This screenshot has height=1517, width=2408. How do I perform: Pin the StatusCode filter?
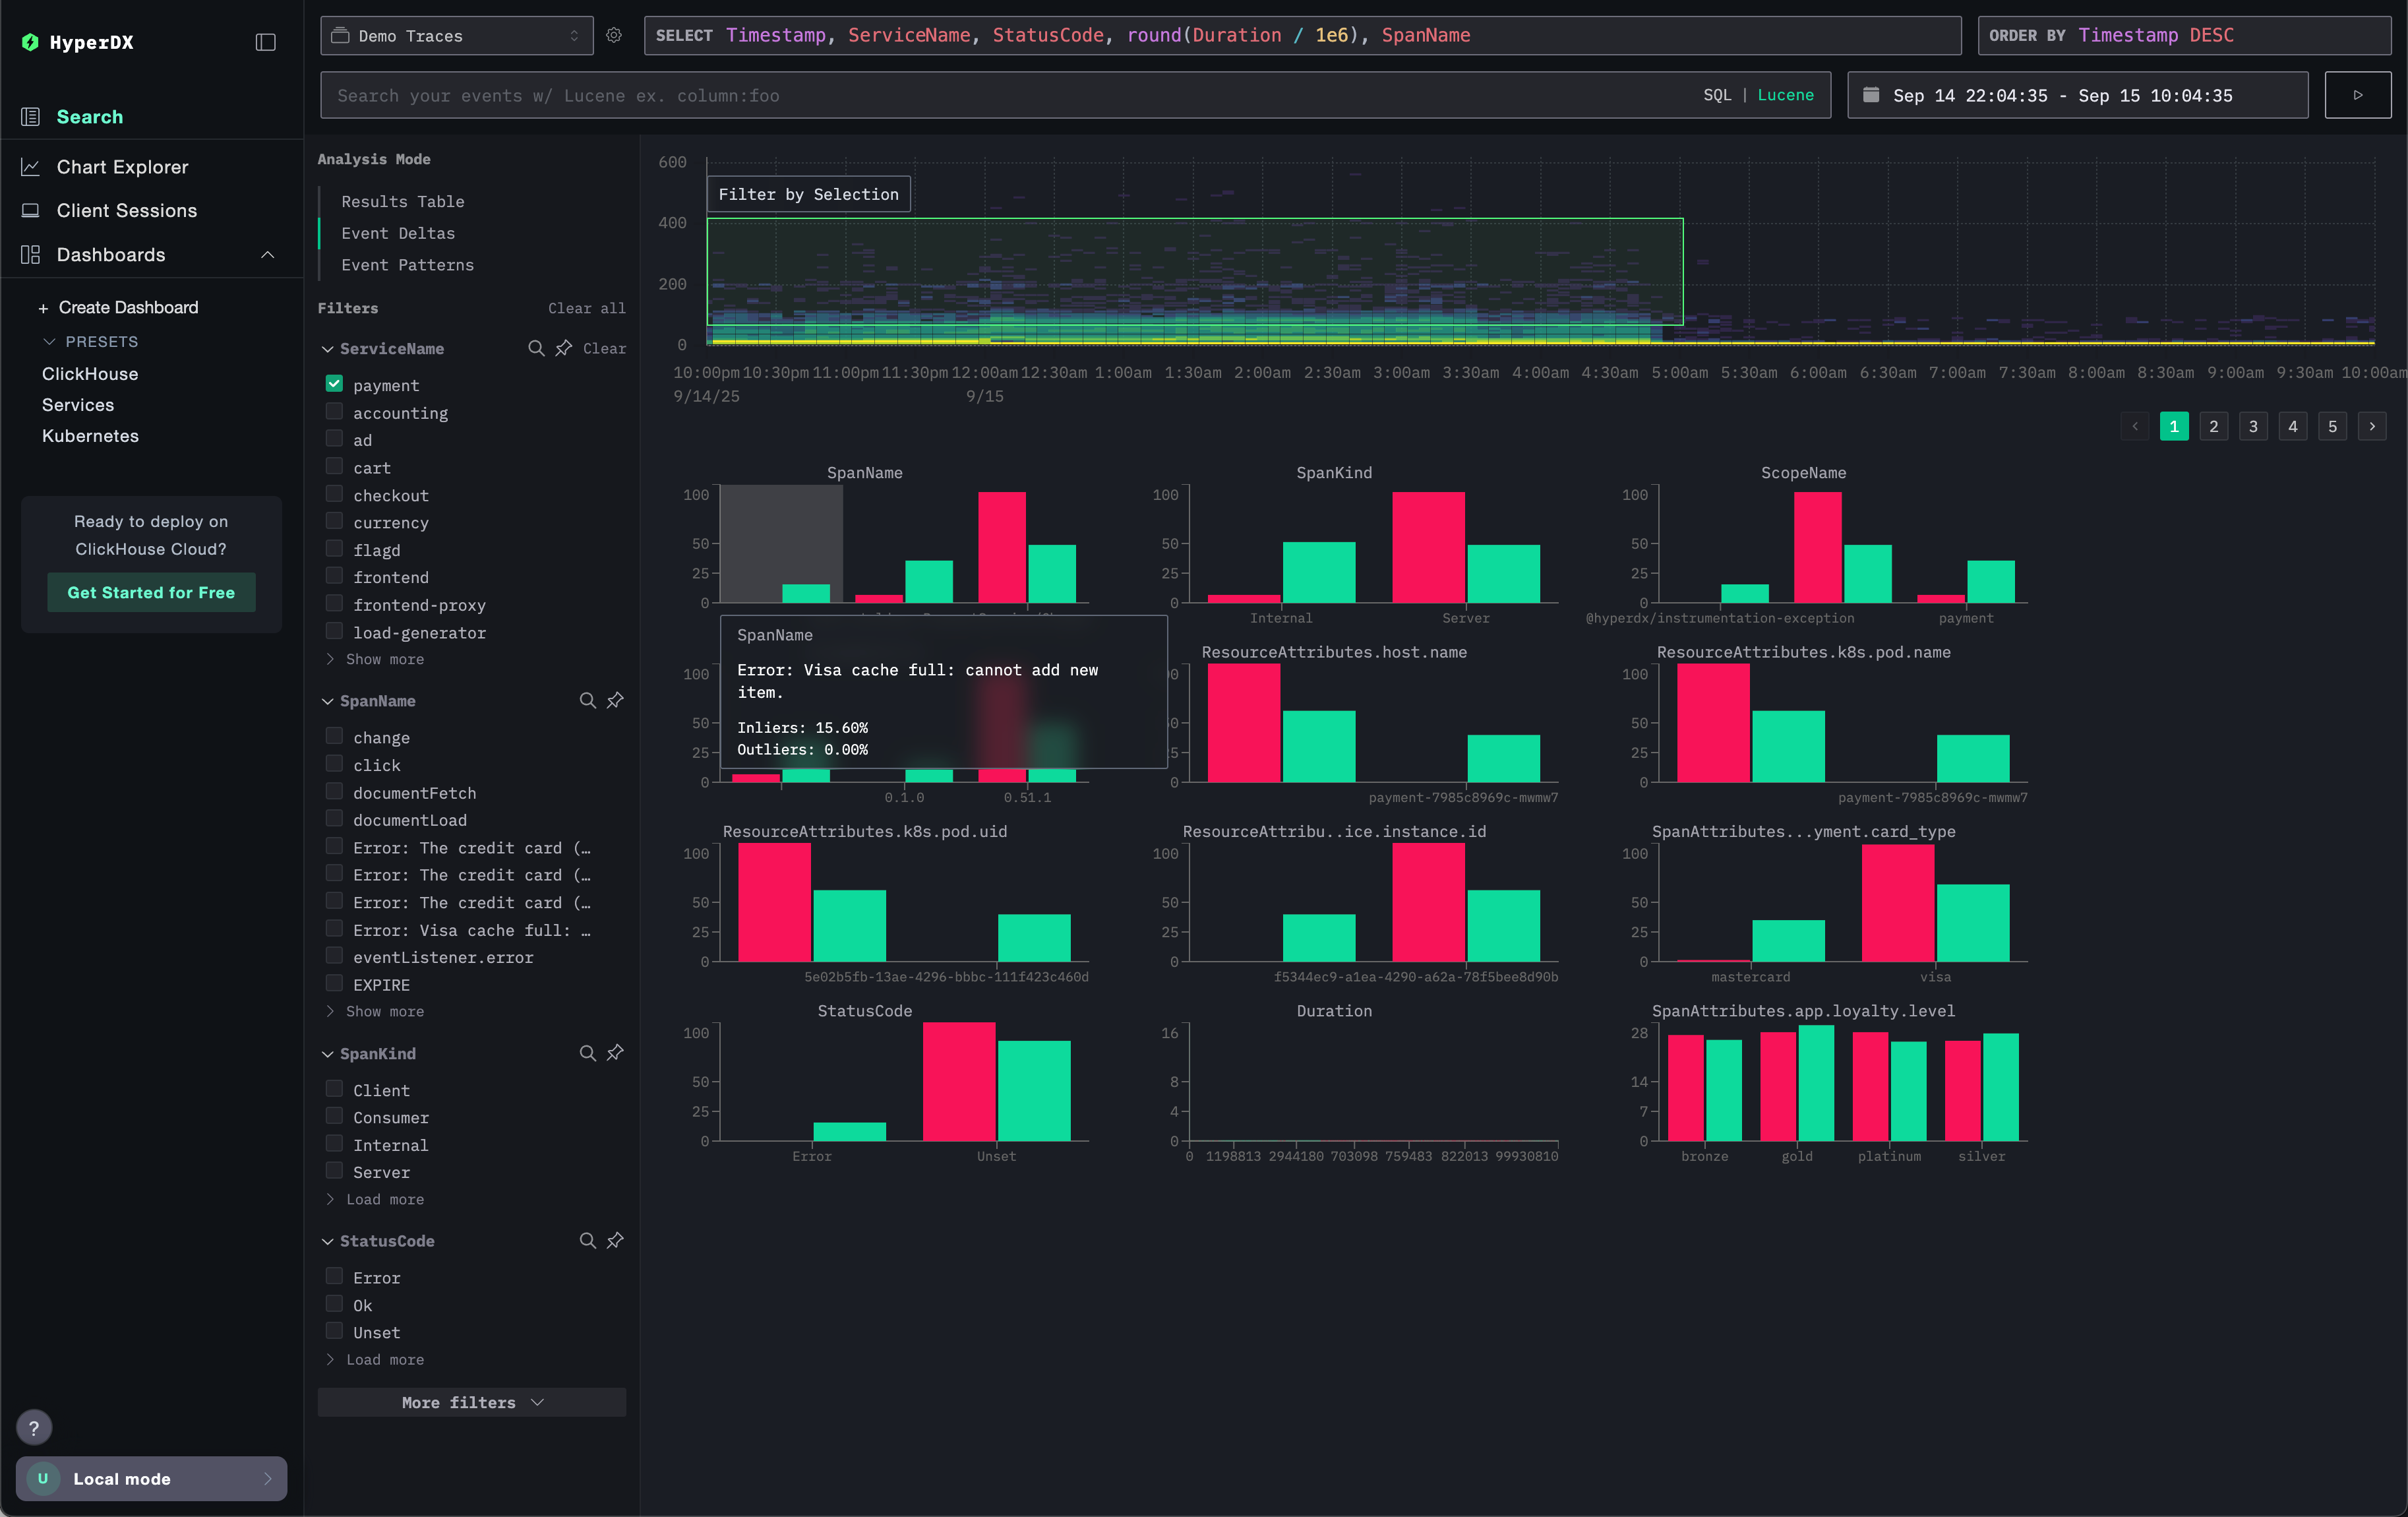click(x=615, y=1240)
